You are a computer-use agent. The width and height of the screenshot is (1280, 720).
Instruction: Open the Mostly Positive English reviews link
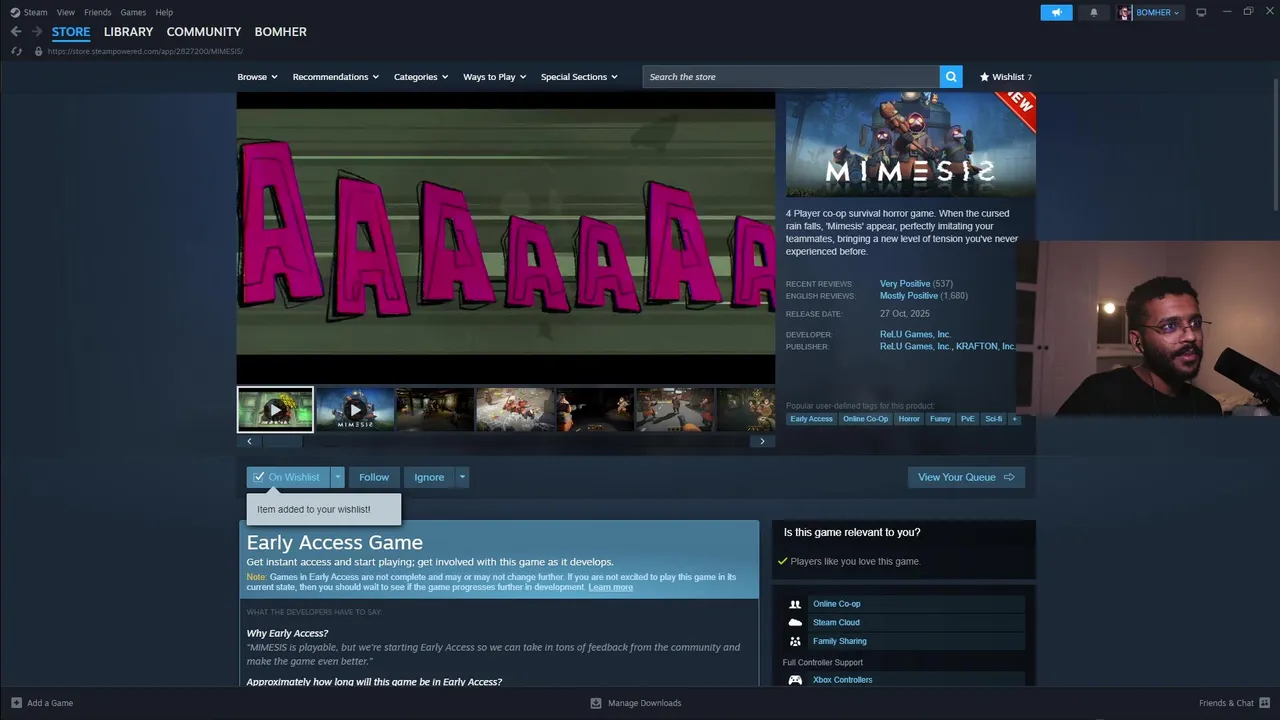pos(909,296)
